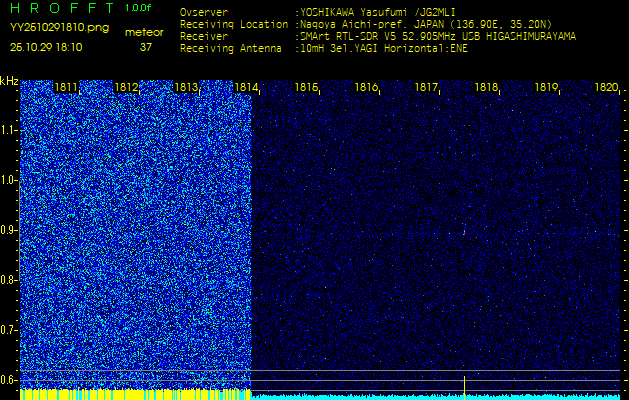Click the 'Ovserver' field label

(204, 12)
